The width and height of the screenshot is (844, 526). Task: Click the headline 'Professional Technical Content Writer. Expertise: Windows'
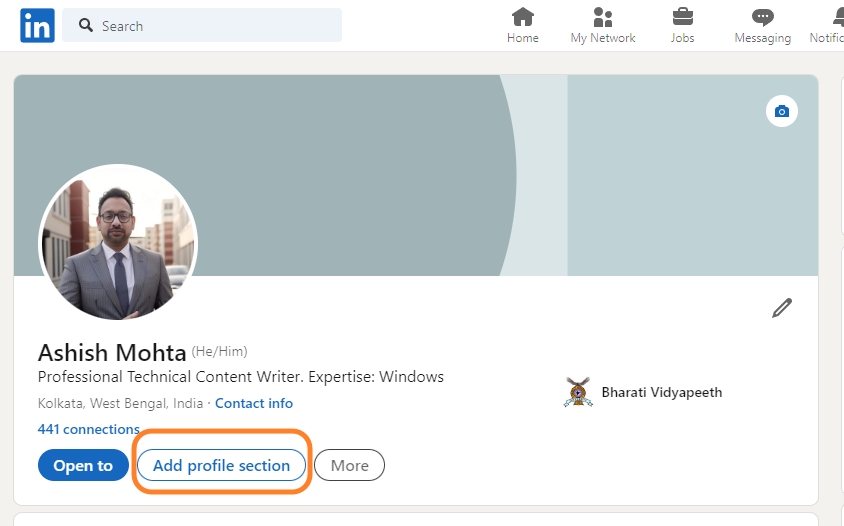point(241,377)
